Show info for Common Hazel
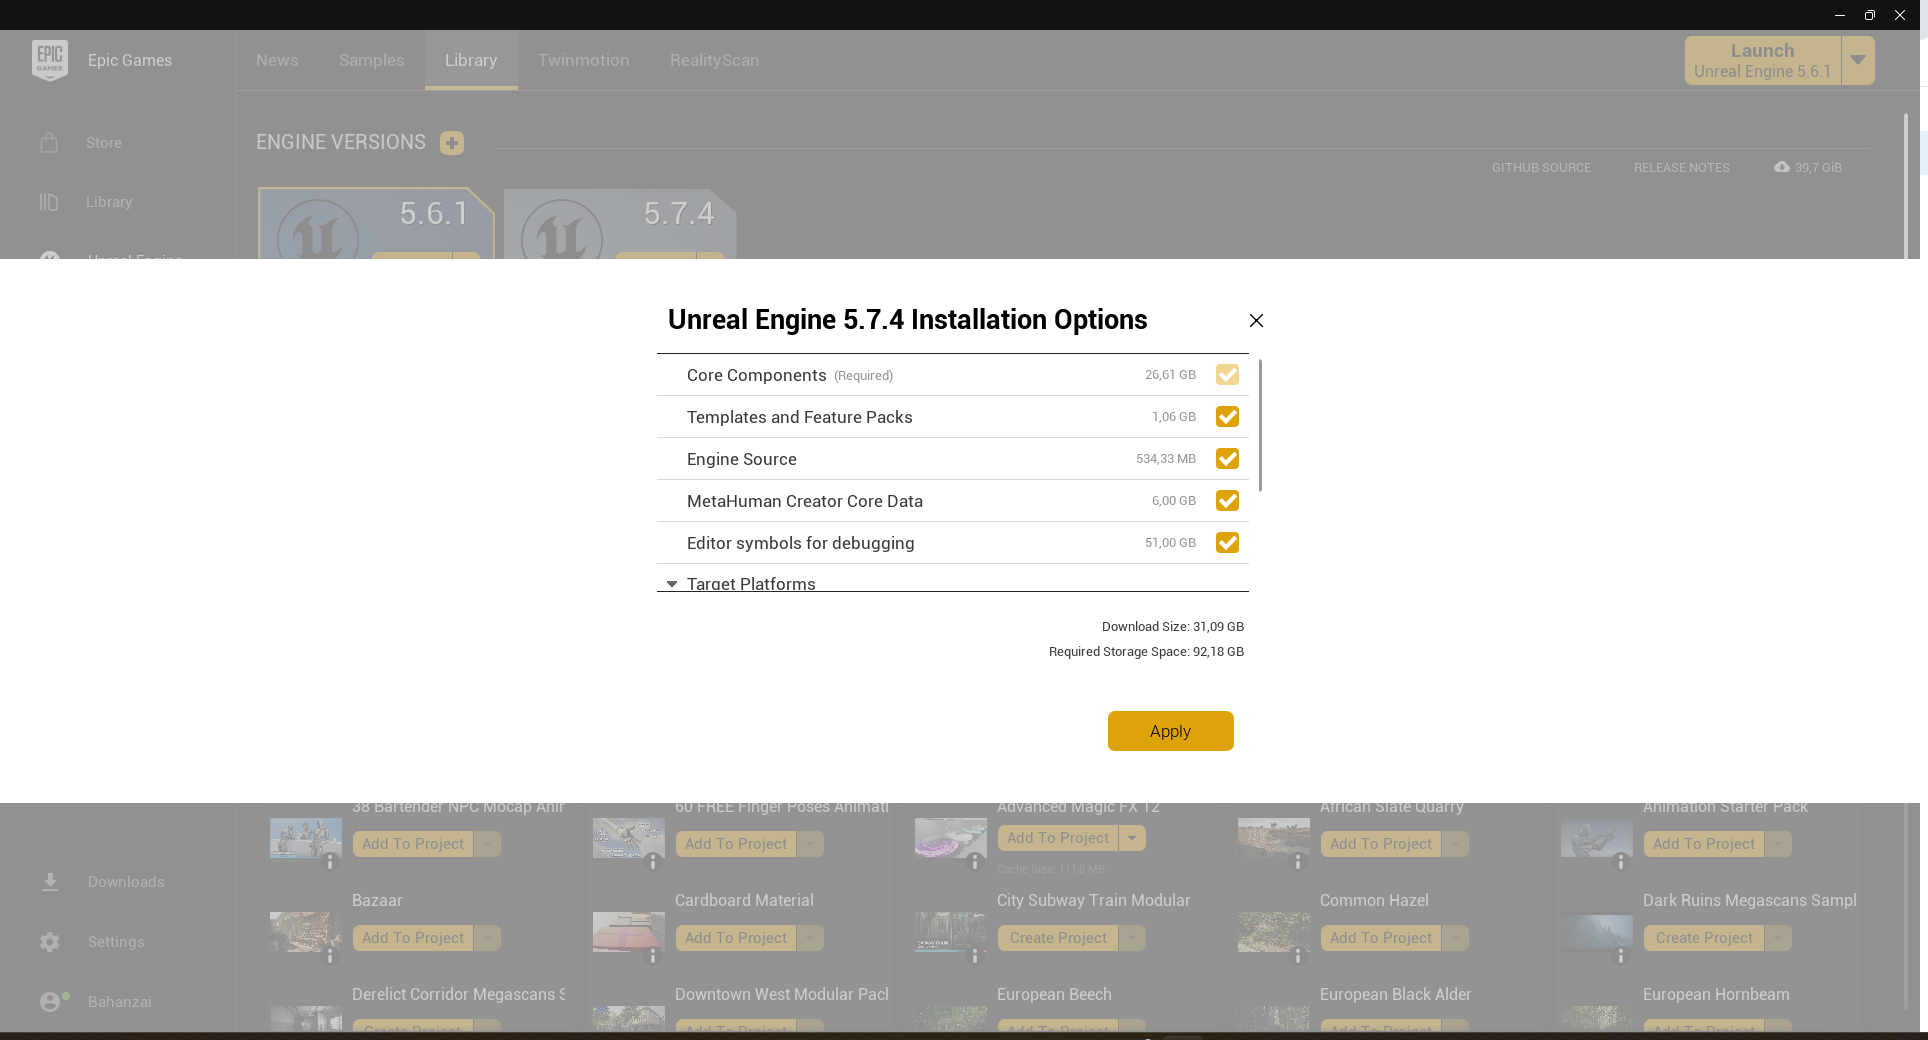Viewport: 1928px width, 1040px height. pos(1298,956)
